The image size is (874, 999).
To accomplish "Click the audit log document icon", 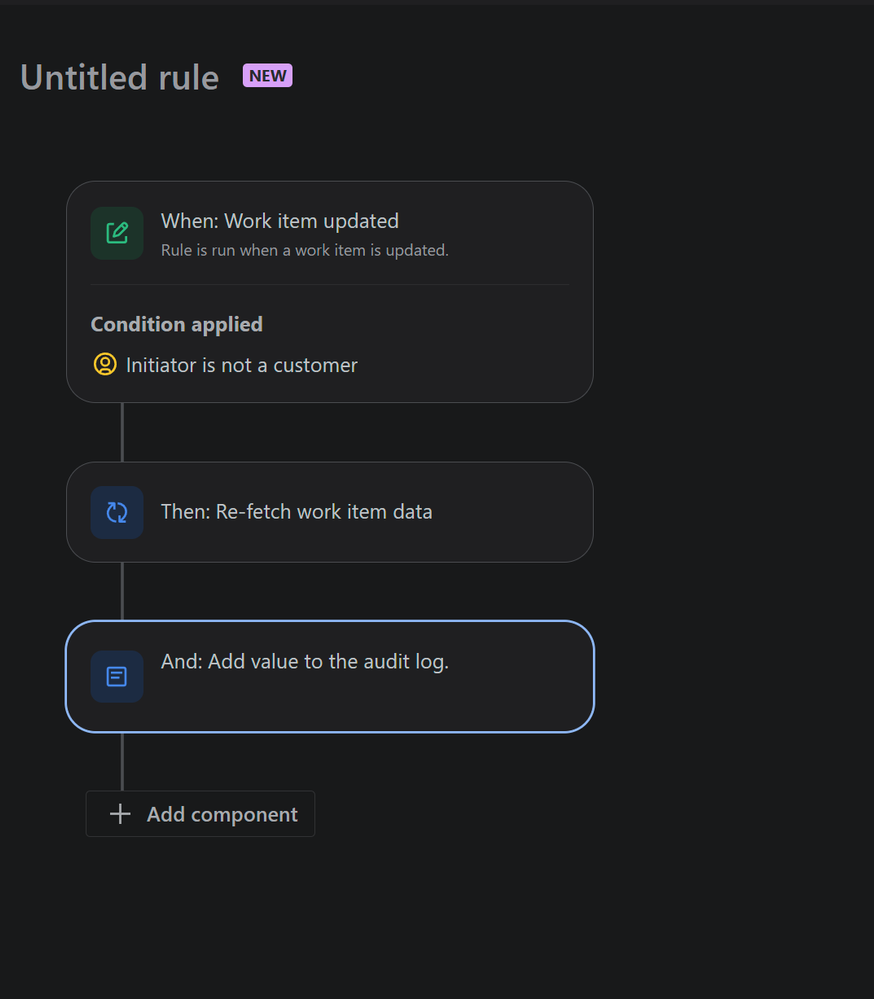I will [x=117, y=677].
